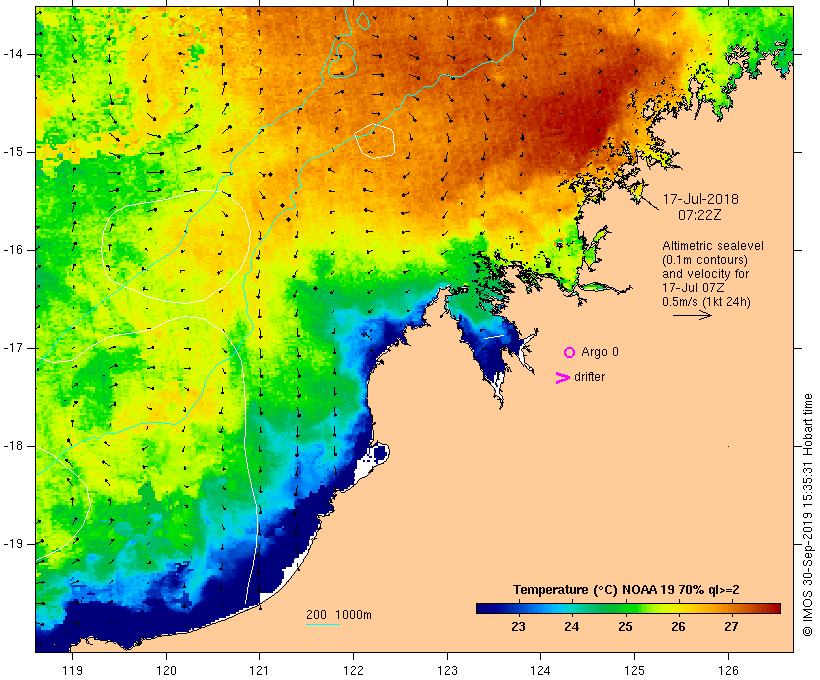The image size is (820, 680).
Task: Click the '0.5m/s (1kt 24h)' text
Action: [706, 302]
